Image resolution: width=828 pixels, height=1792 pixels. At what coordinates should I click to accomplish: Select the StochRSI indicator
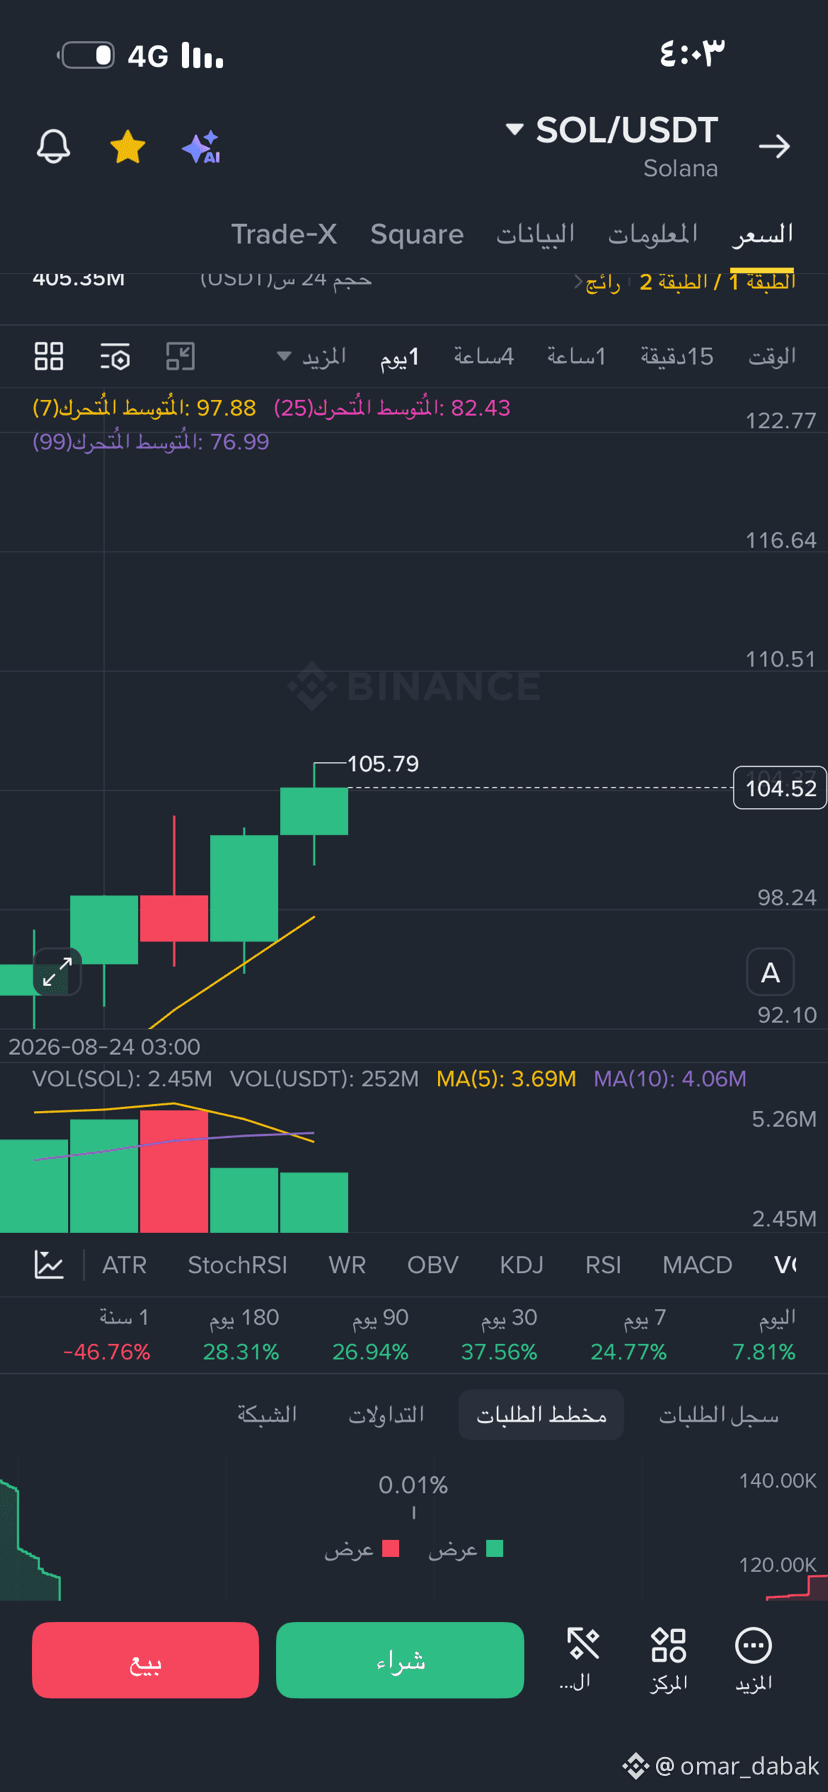pyautogui.click(x=237, y=1265)
